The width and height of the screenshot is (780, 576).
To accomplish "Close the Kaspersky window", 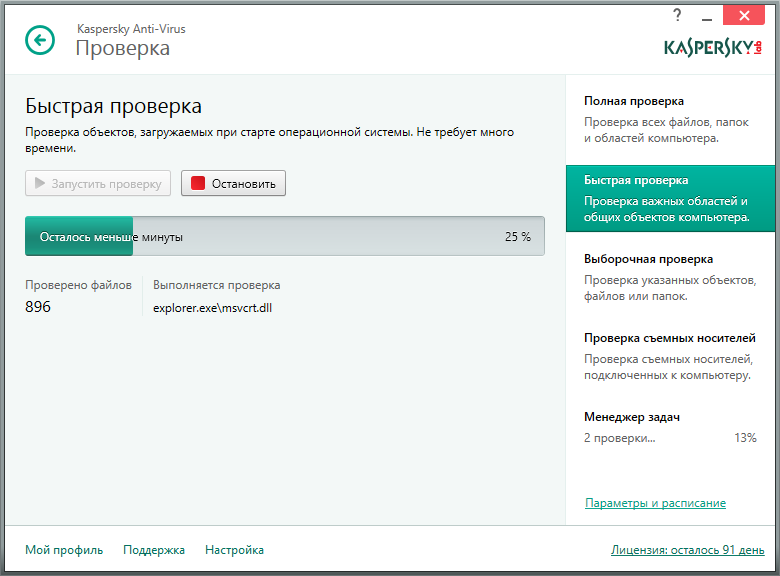I will pos(744,15).
